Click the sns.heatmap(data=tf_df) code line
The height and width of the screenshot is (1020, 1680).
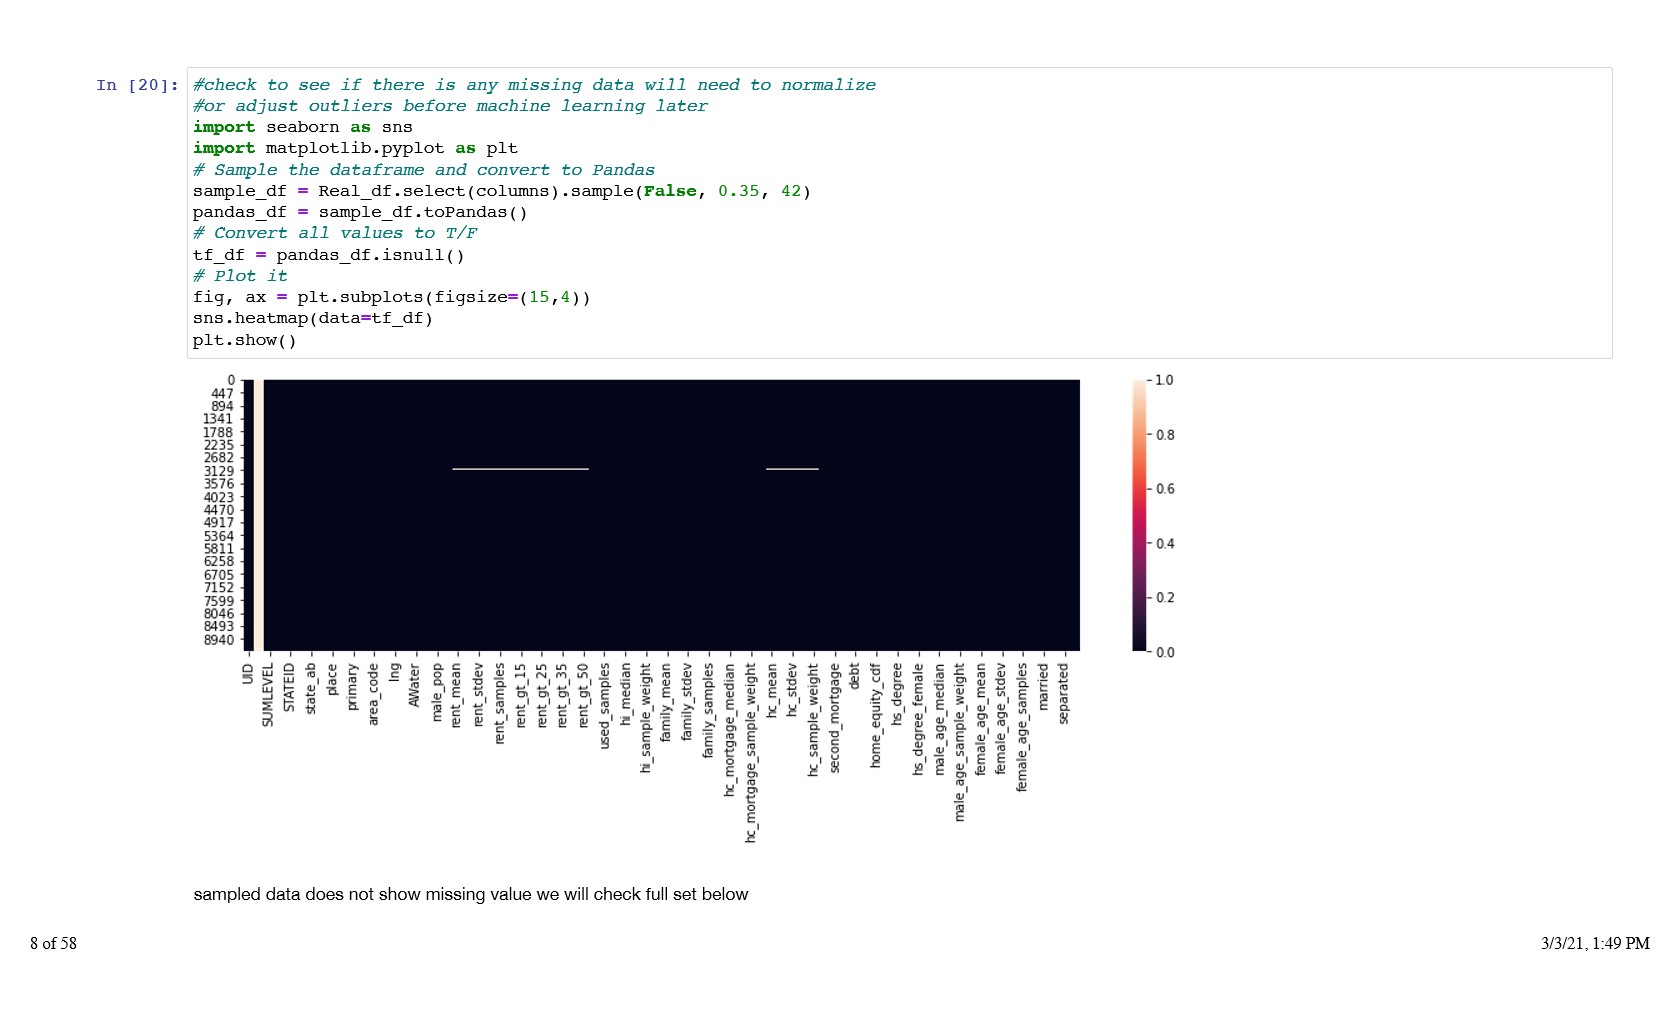[x=312, y=319]
